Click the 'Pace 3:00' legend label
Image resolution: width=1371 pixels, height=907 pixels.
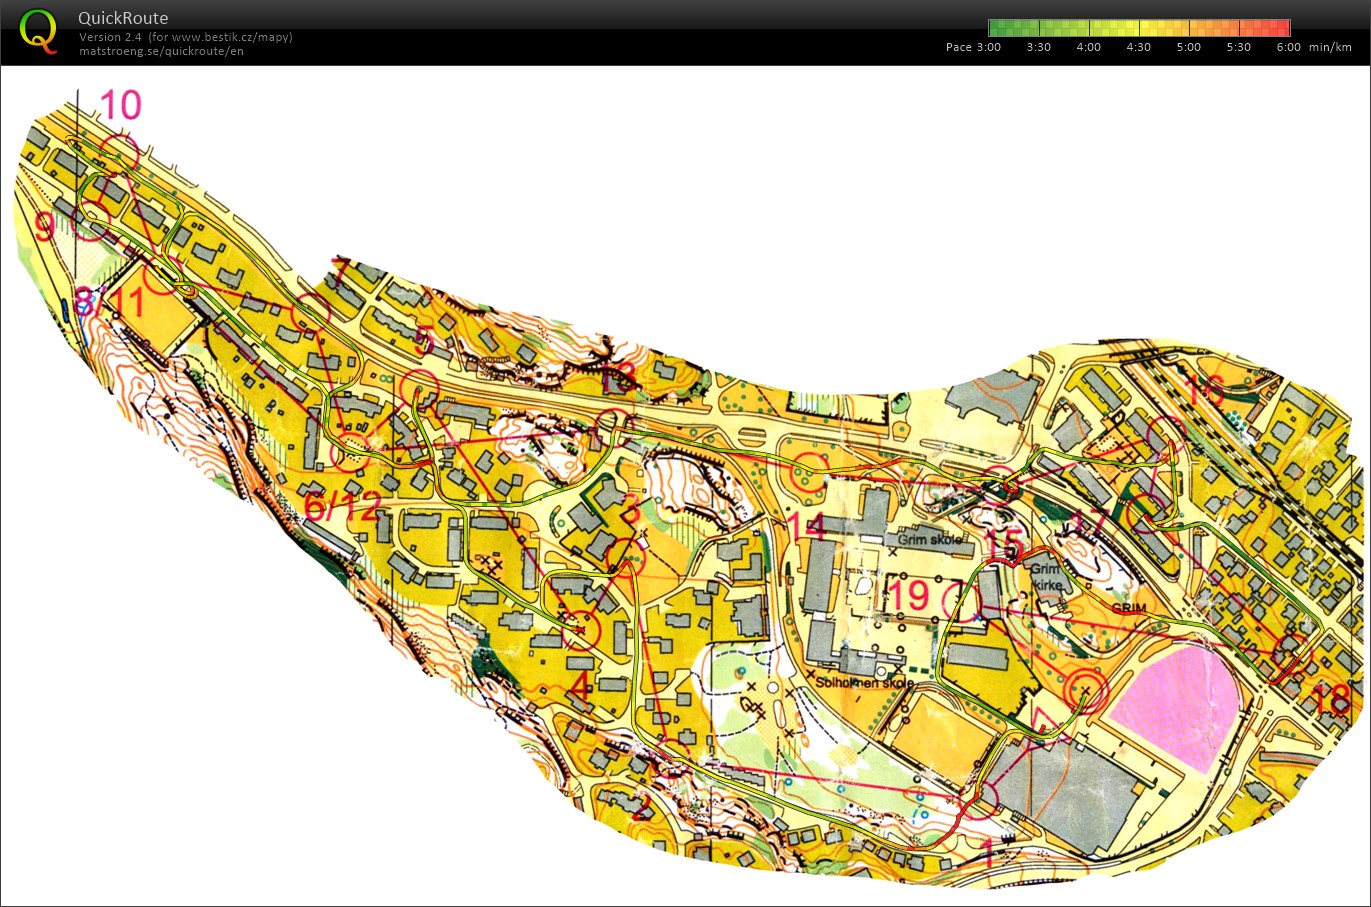point(973,47)
